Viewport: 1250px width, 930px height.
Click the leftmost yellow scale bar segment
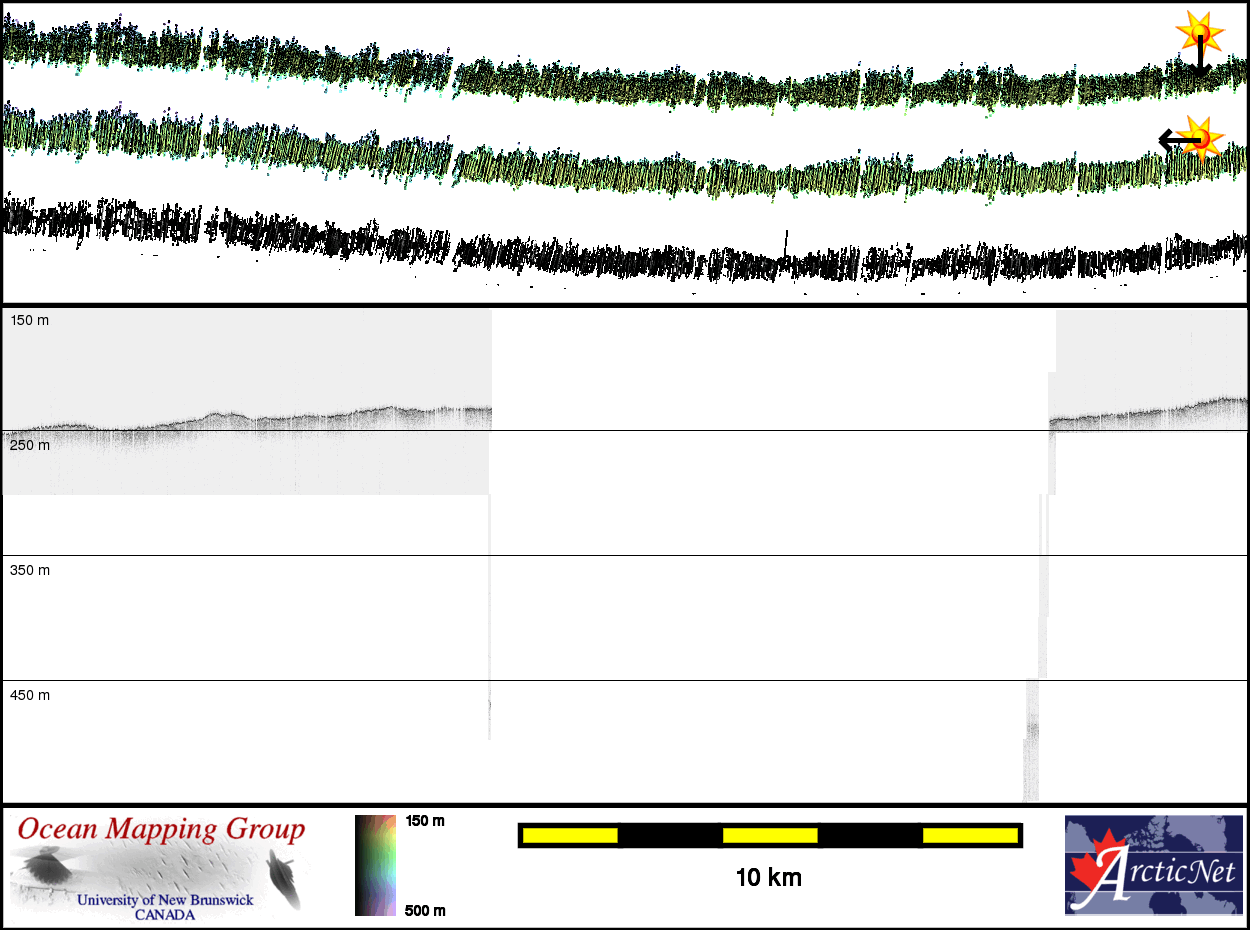(x=569, y=835)
